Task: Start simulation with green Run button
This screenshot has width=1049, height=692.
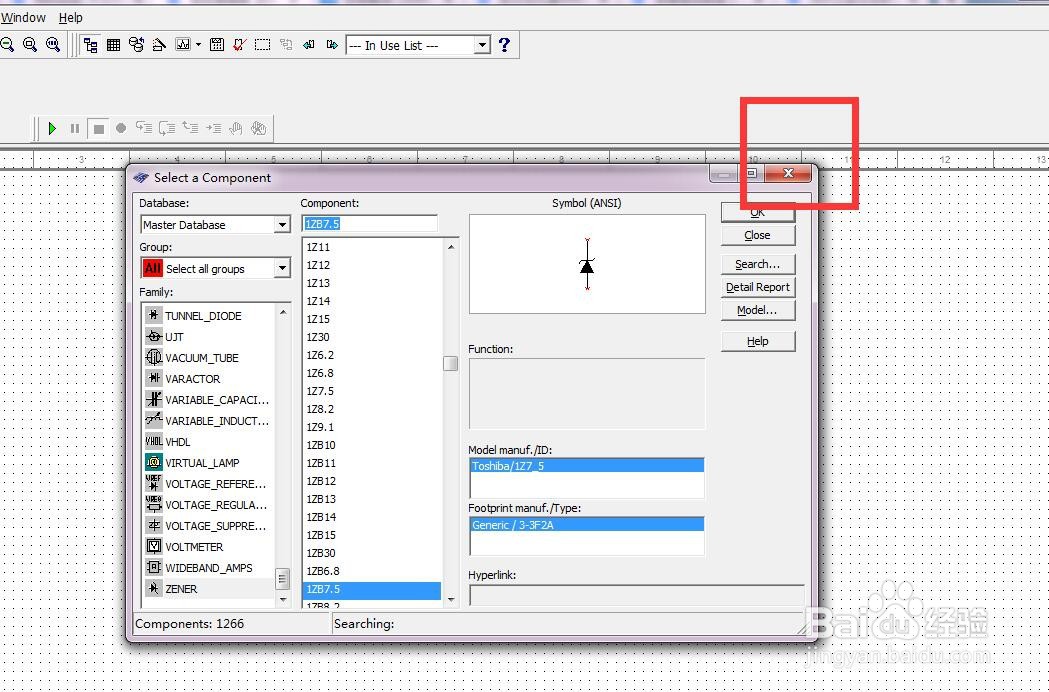Action: point(52,128)
